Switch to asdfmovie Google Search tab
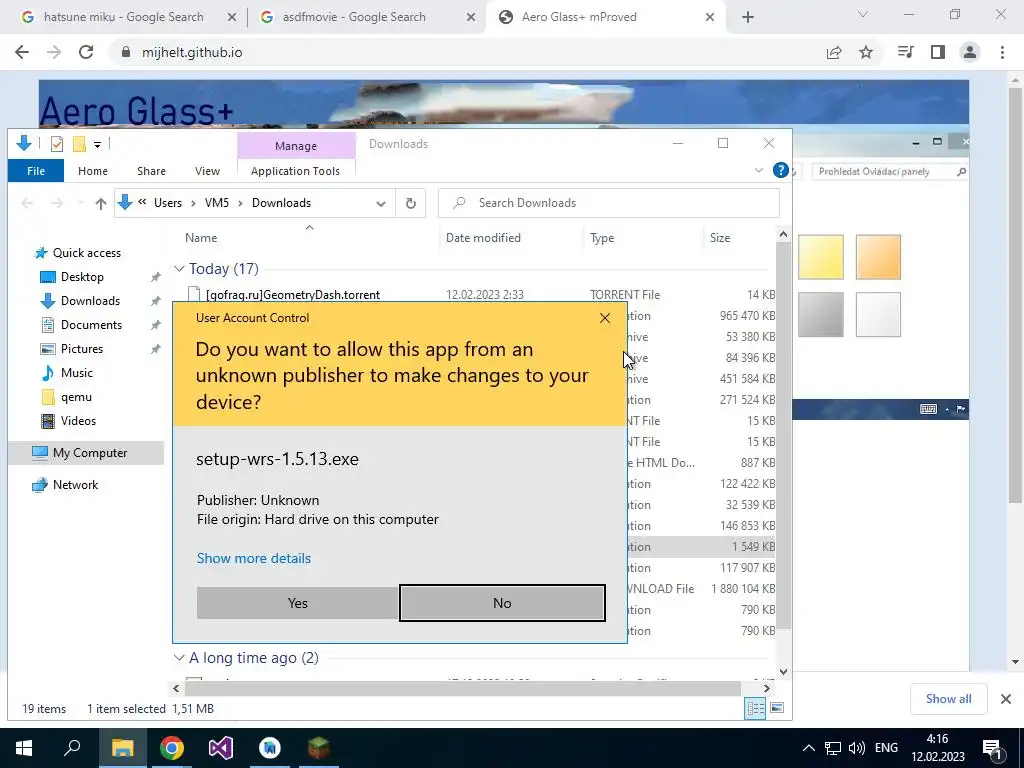Image resolution: width=1024 pixels, height=768 pixels. pyautogui.click(x=354, y=17)
